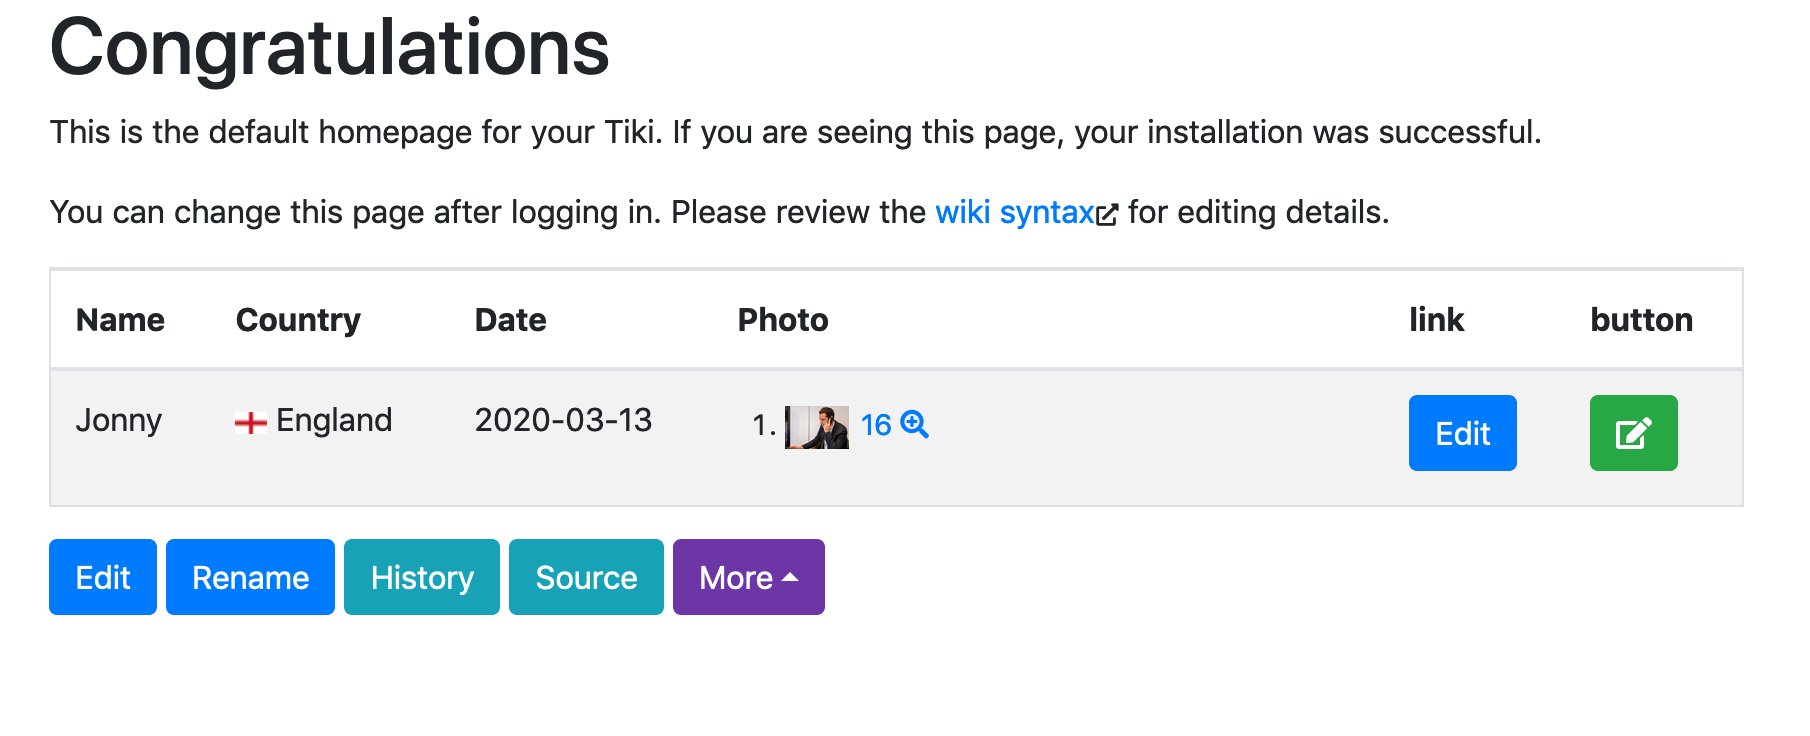View page History
1810x736 pixels.
click(x=422, y=577)
